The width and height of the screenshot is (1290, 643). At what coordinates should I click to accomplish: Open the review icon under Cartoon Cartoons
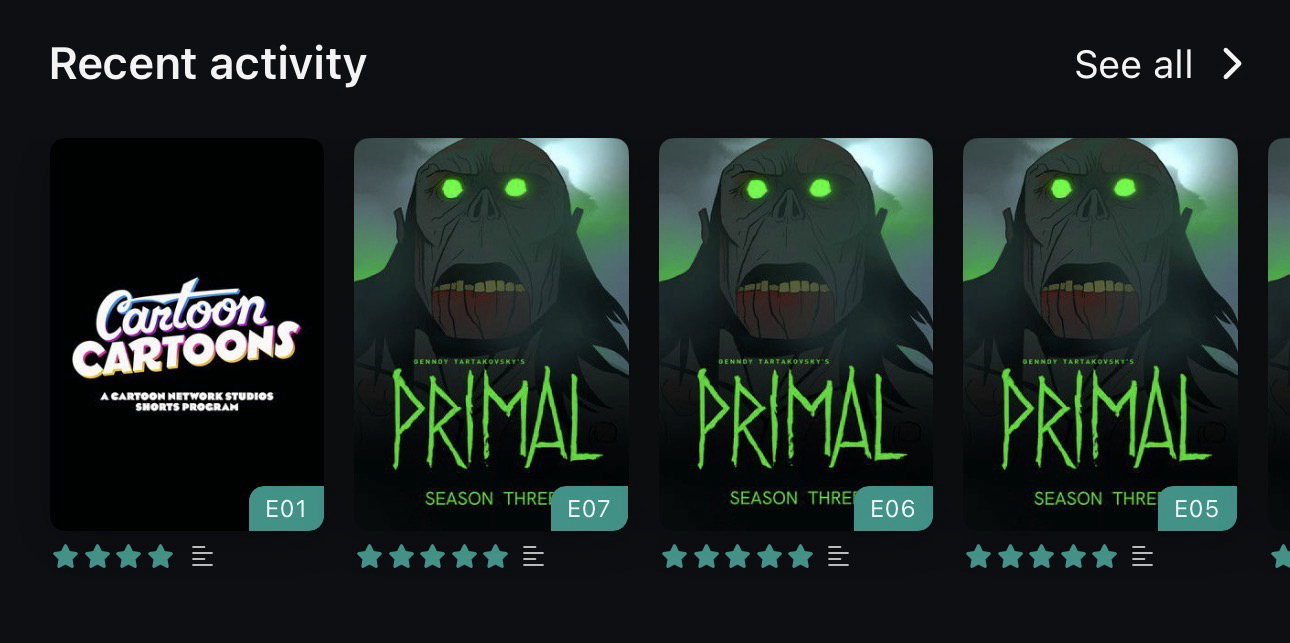[x=202, y=557]
